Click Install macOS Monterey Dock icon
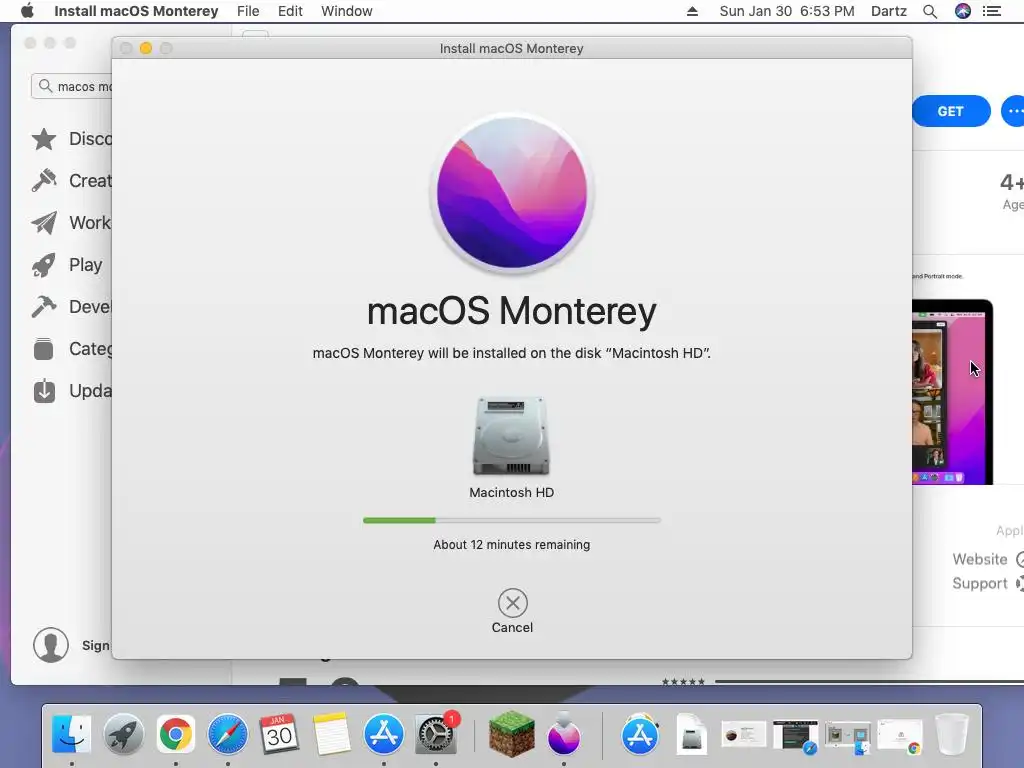The width and height of the screenshot is (1024, 768). pos(564,735)
